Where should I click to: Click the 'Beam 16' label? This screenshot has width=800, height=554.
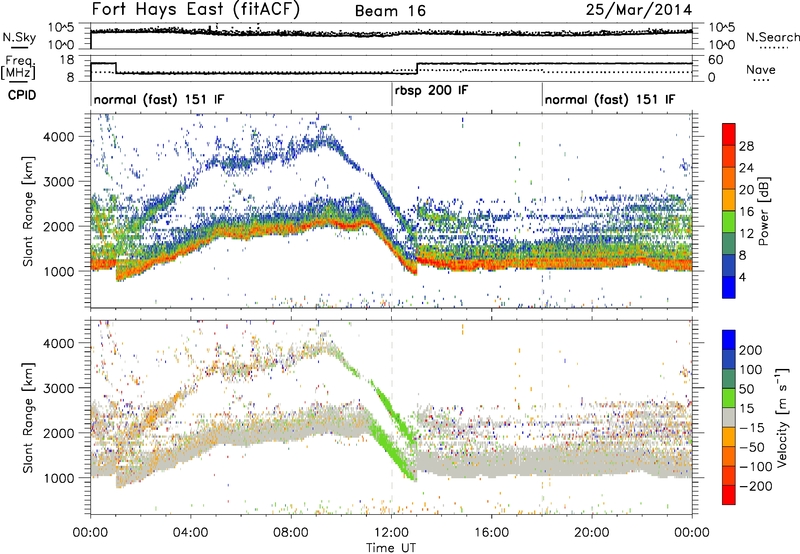click(390, 11)
